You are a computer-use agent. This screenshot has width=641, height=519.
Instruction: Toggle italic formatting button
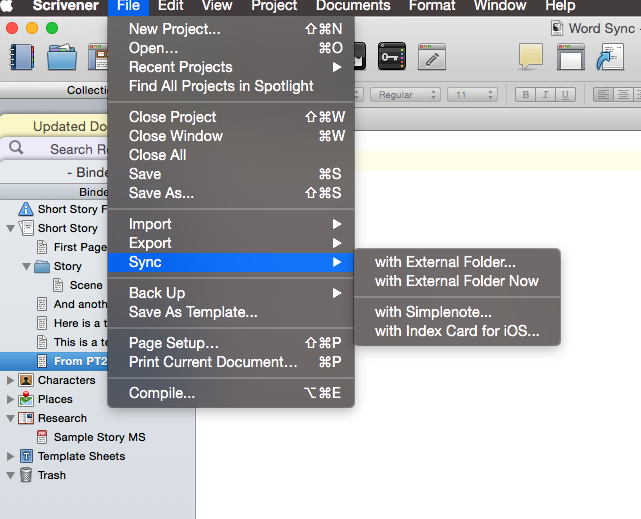(545, 95)
